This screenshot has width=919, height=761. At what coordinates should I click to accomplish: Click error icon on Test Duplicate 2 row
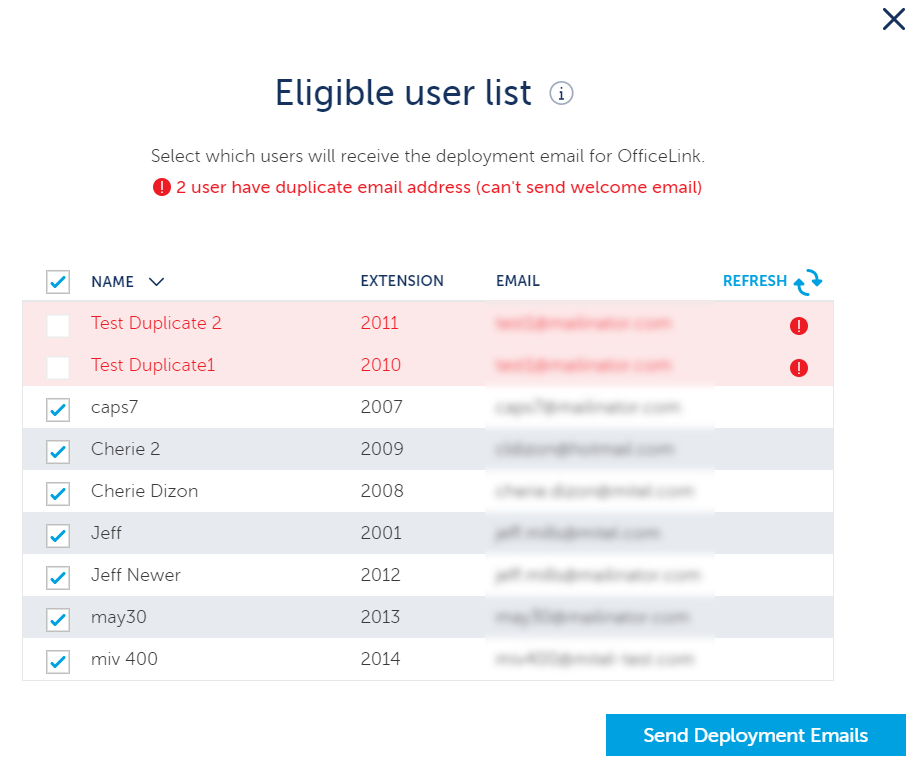798,325
